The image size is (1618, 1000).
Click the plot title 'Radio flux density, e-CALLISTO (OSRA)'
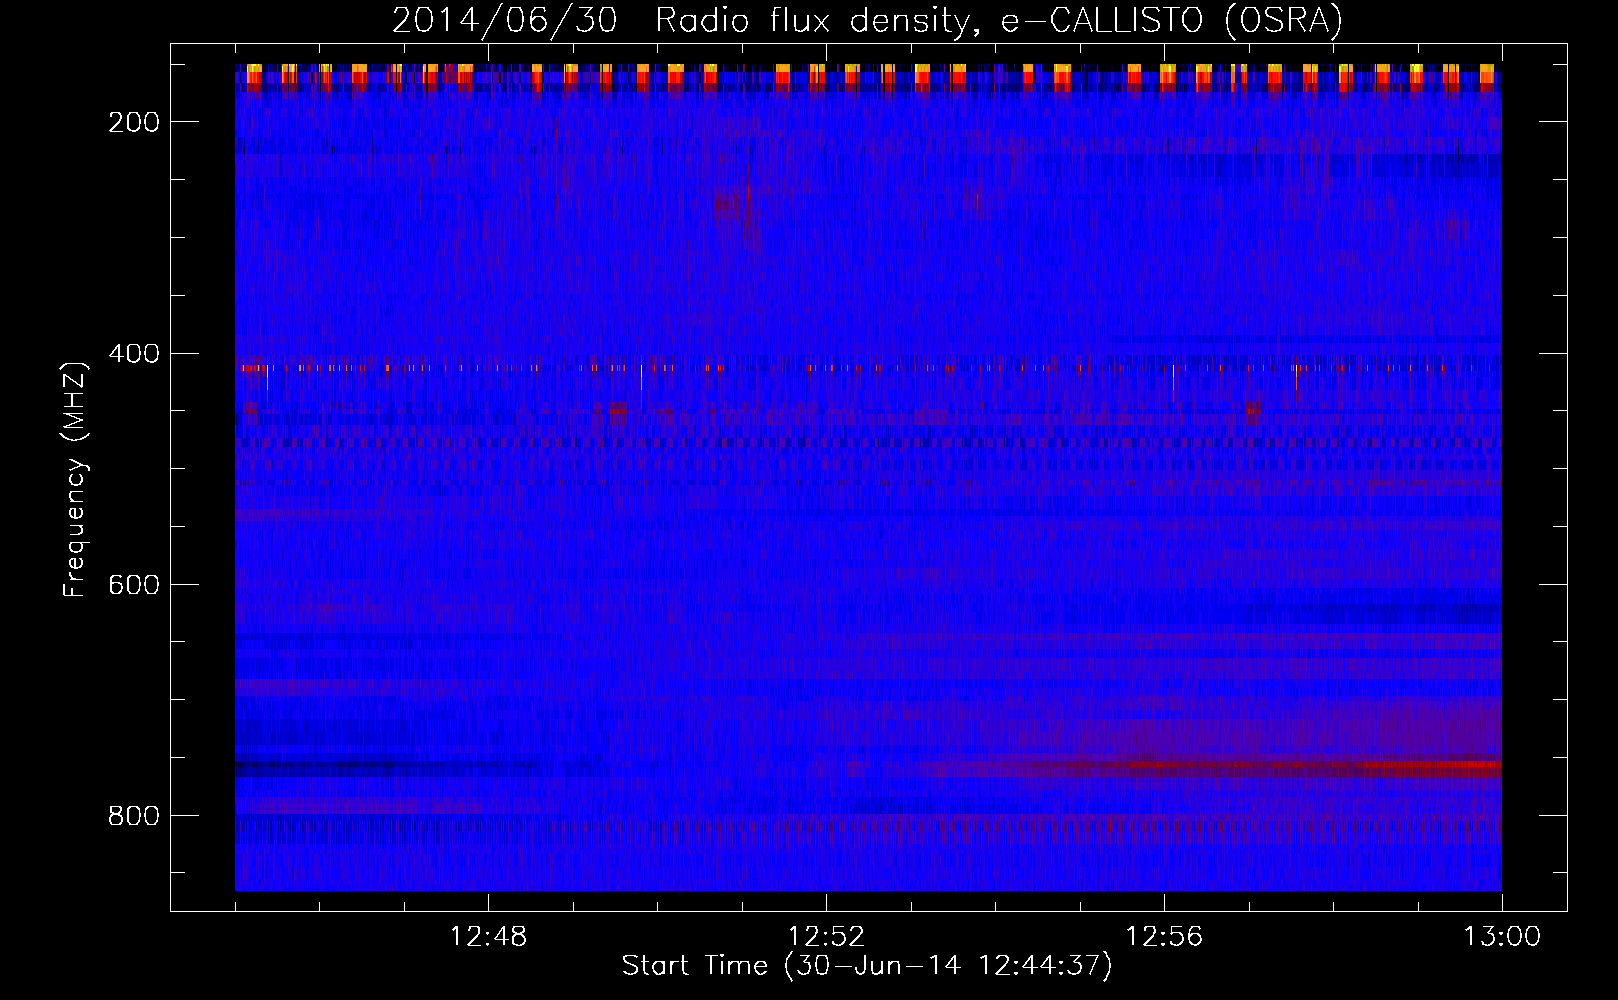[x=999, y=21]
